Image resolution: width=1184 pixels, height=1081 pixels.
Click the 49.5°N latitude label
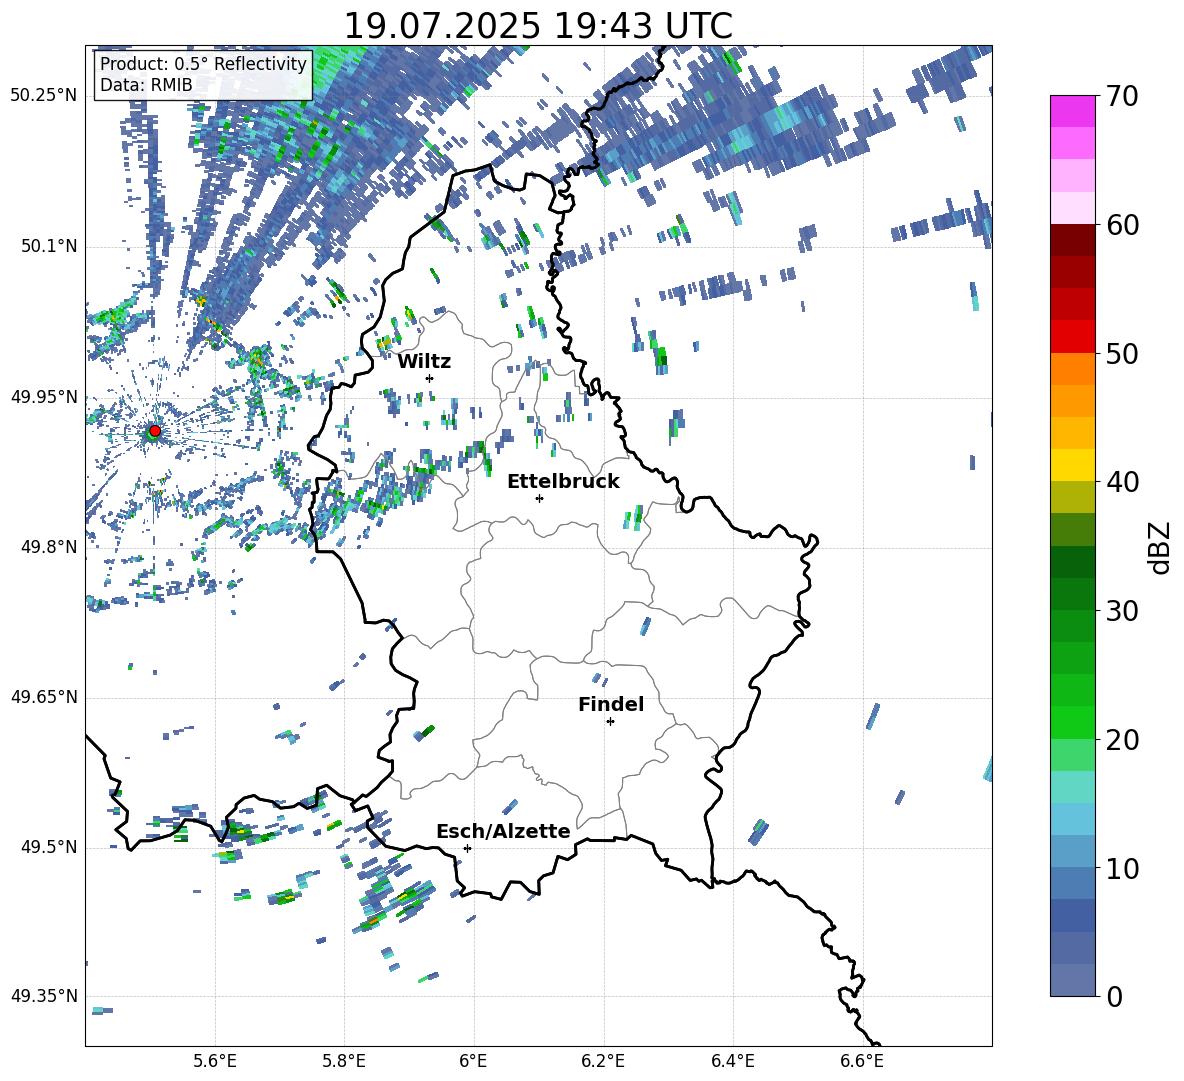[48, 847]
